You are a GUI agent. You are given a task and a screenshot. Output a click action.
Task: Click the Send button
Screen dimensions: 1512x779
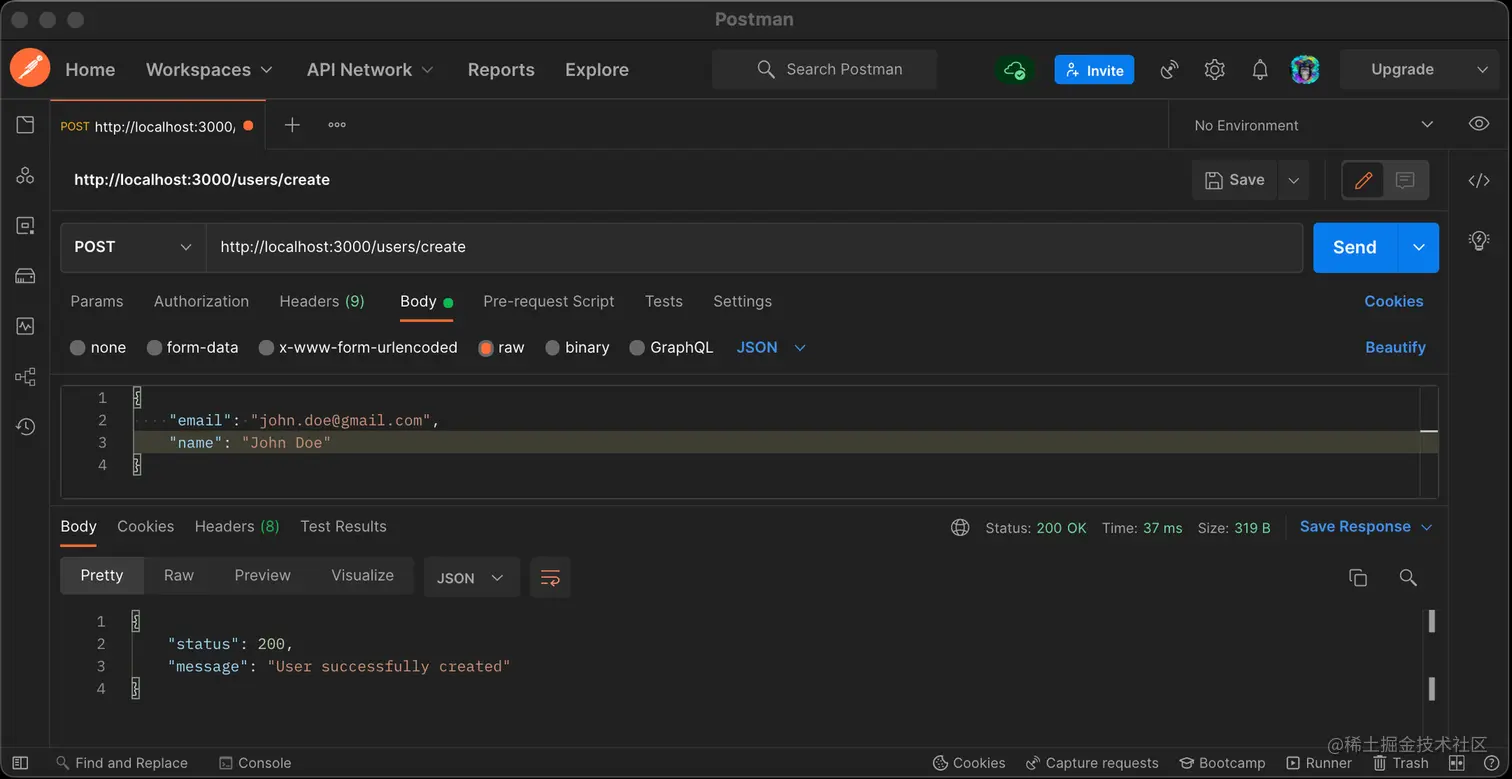click(x=1353, y=247)
